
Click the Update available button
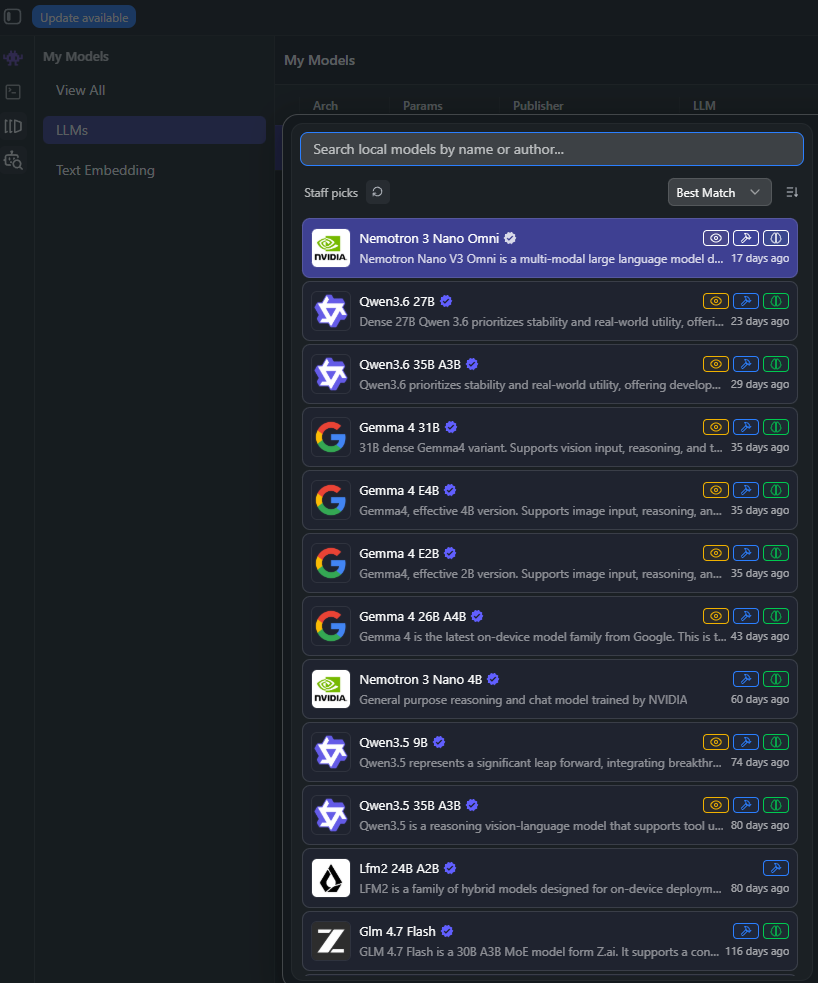(84, 18)
